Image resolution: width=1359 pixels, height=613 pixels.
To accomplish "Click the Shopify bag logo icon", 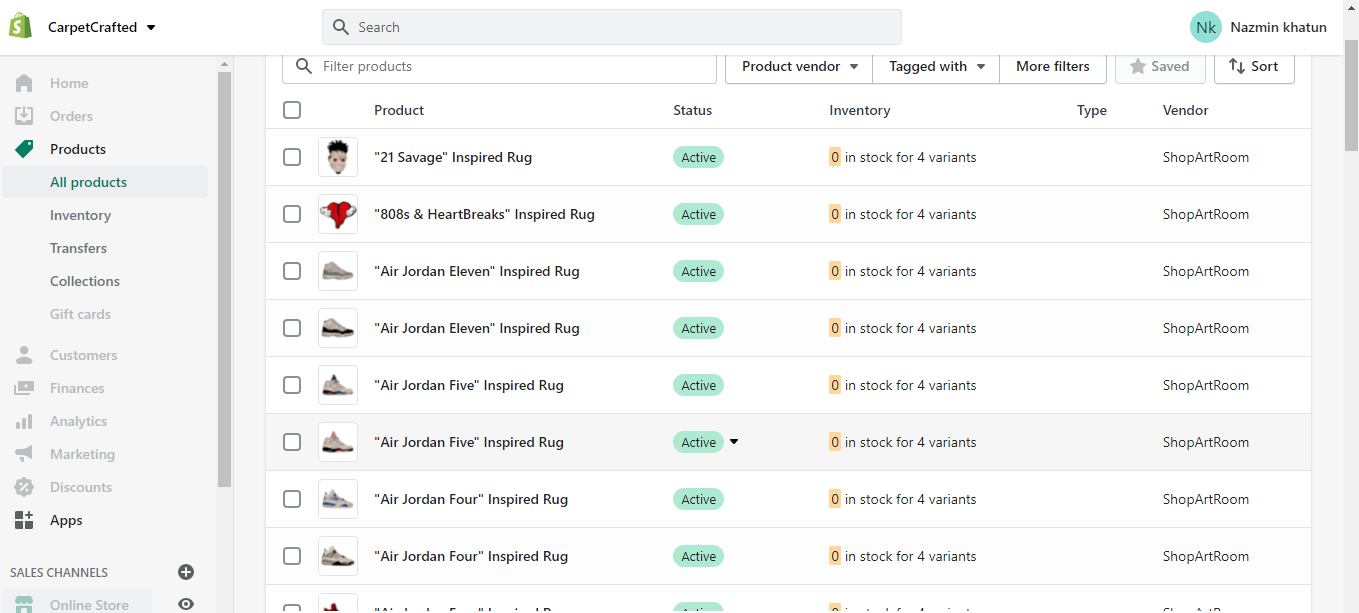I will pos(21,27).
